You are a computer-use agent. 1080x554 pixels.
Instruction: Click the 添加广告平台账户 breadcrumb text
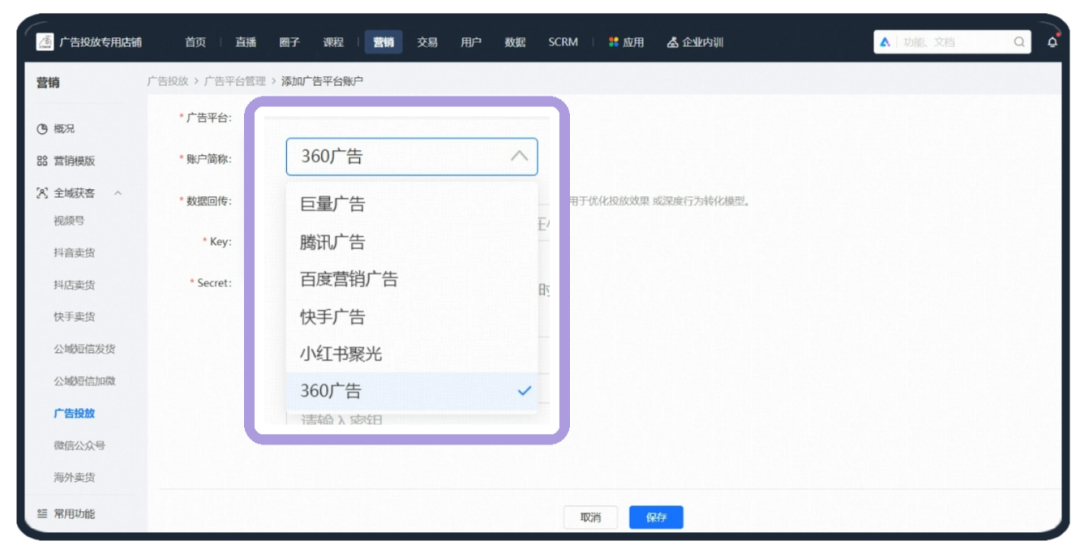(x=322, y=81)
